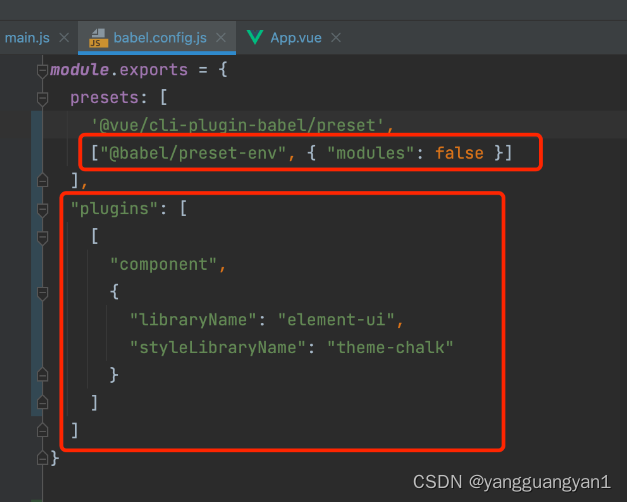627x502 pixels.
Task: Click fold end marker beside module.exports closing brace
Action: coord(42,458)
